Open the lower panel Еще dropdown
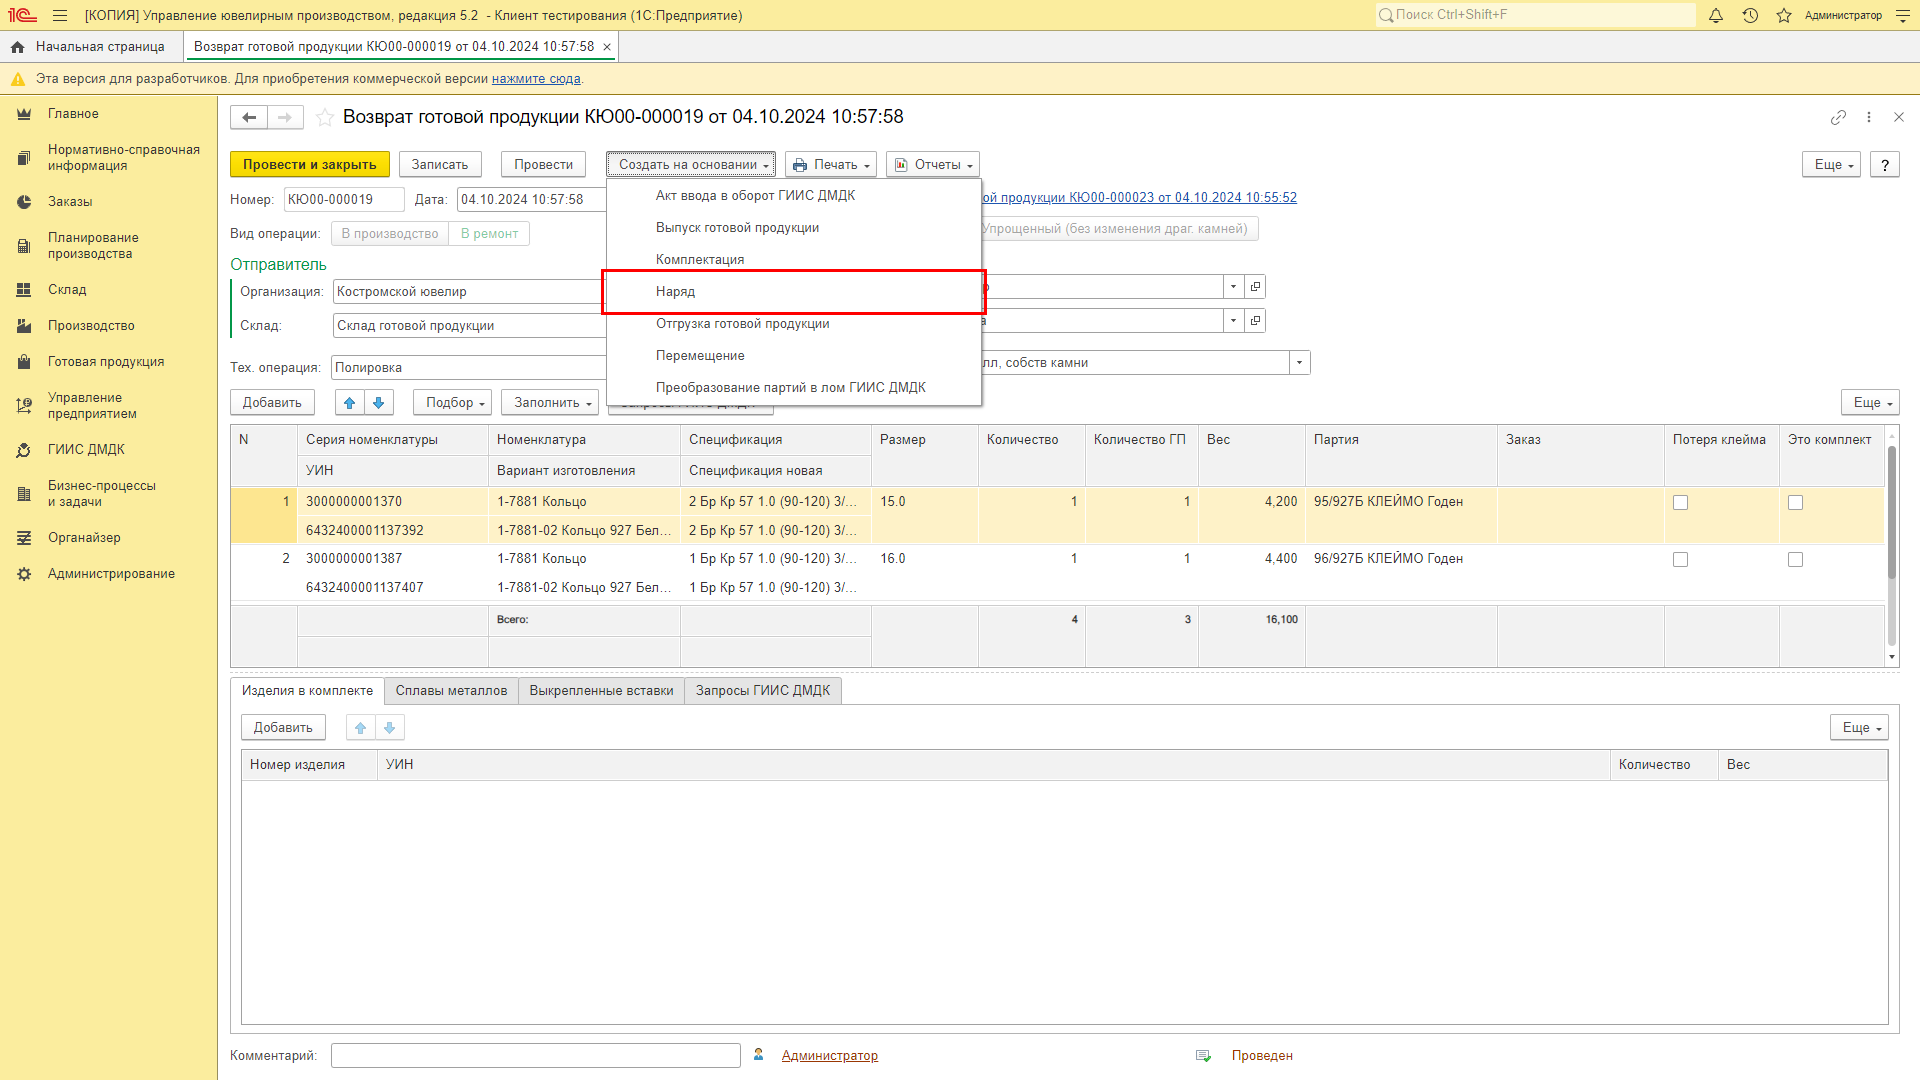This screenshot has height=1080, width=1920. pyautogui.click(x=1859, y=727)
